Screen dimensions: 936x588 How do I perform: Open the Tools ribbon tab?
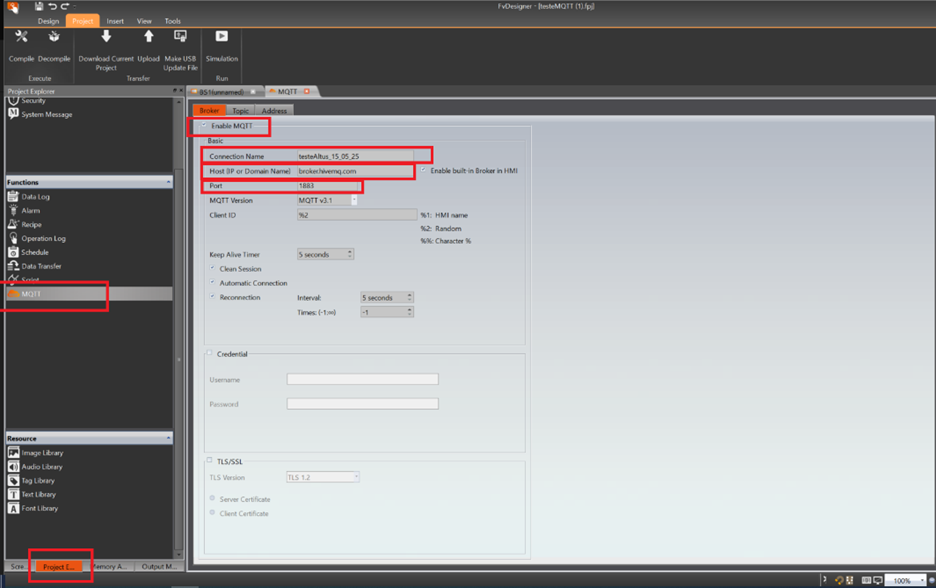tap(173, 21)
